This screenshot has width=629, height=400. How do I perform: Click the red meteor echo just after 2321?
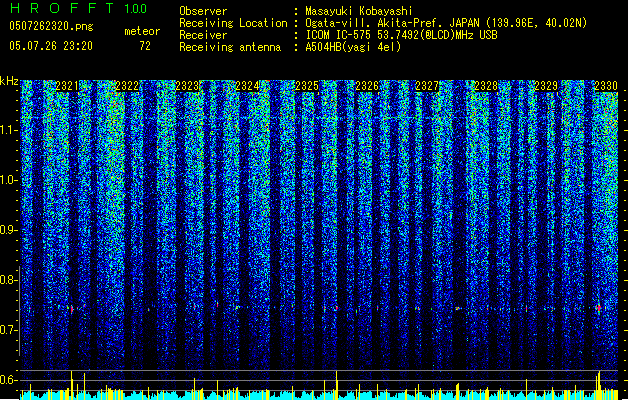pos(72,309)
